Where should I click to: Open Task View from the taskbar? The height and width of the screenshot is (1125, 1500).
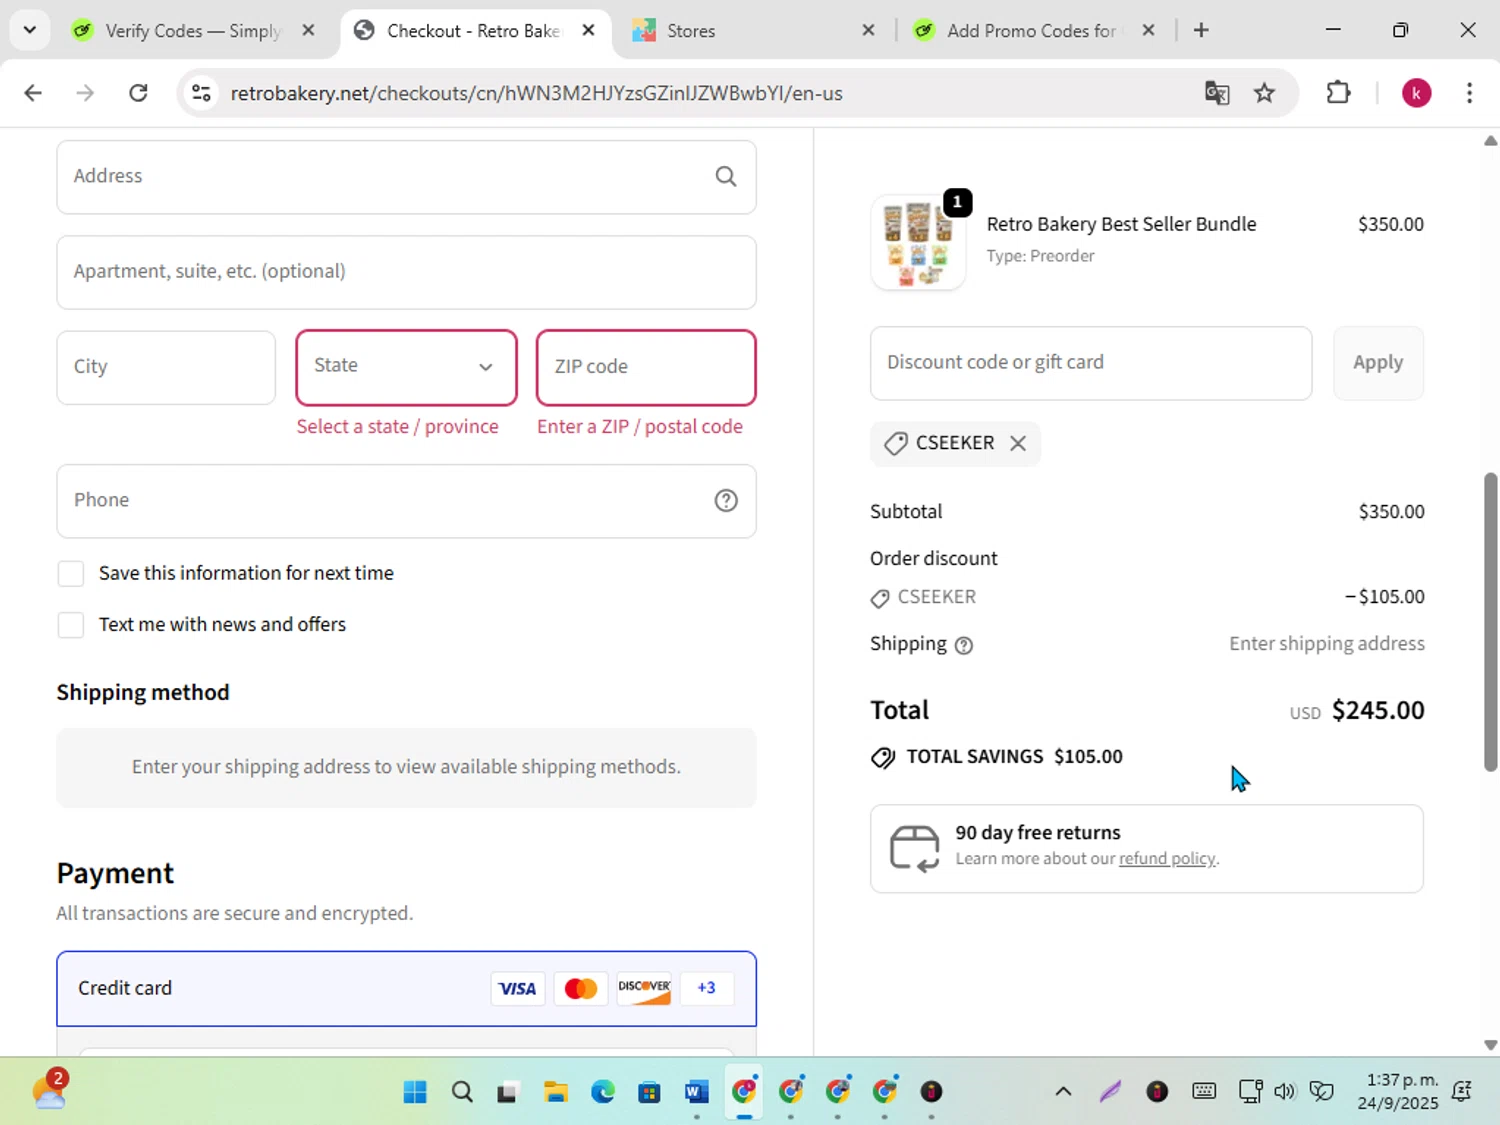508,1092
